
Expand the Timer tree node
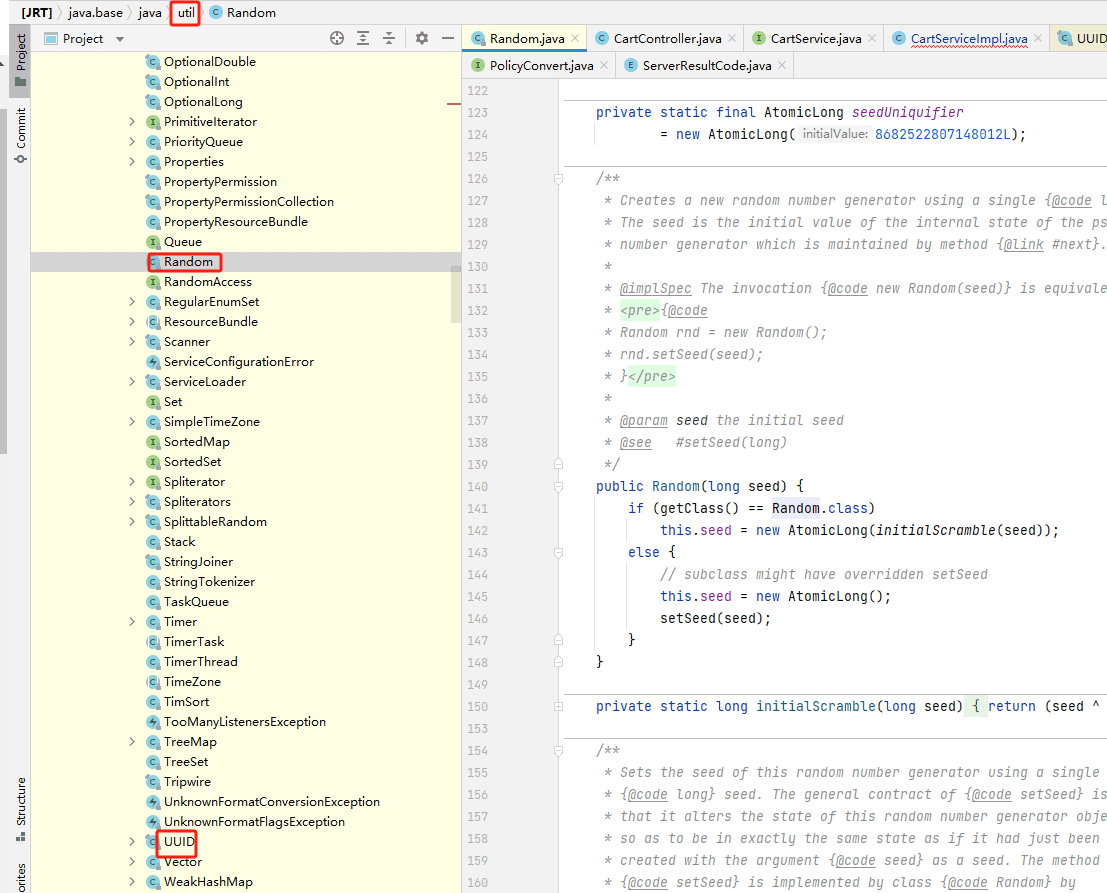132,621
